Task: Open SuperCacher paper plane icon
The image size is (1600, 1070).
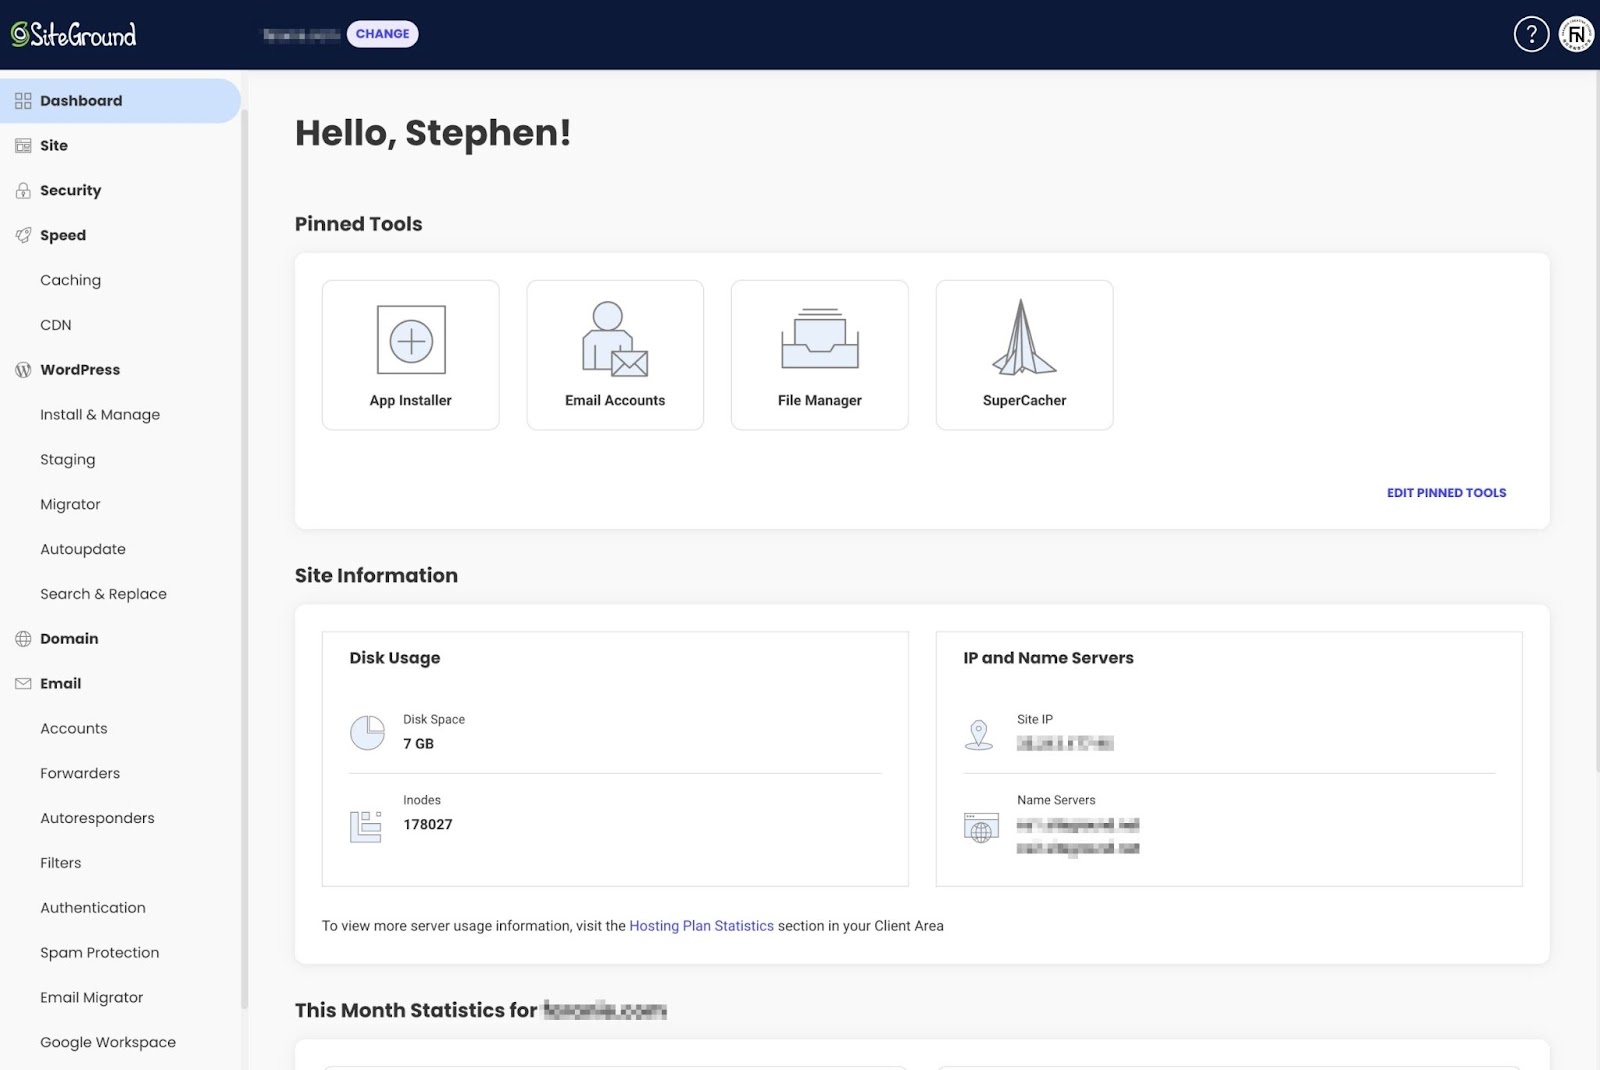Action: click(x=1024, y=338)
